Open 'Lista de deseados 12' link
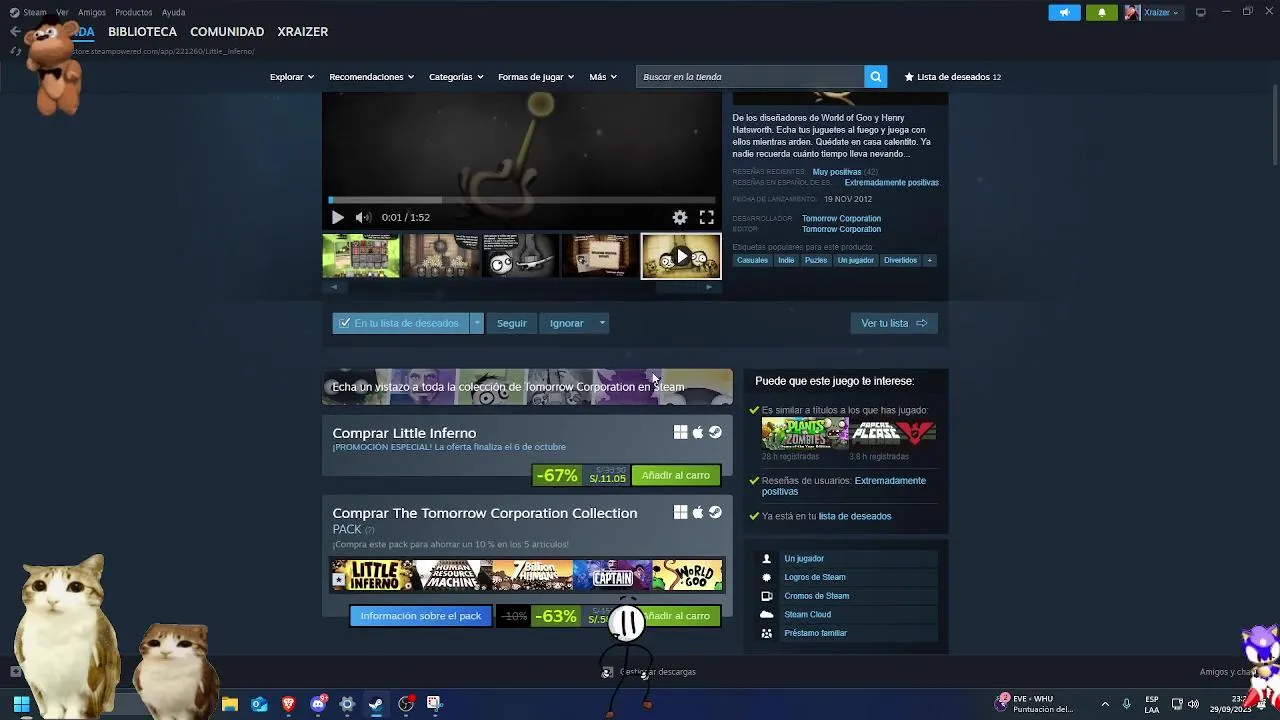The height and width of the screenshot is (720, 1280). 952,77
